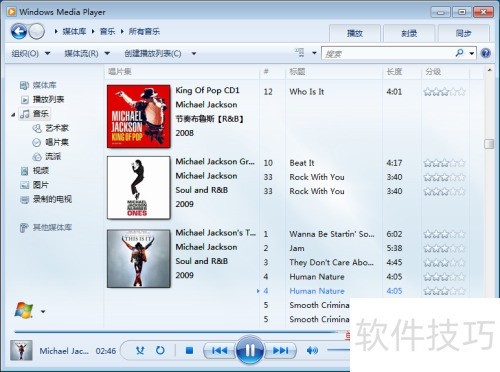Pause the playing song
Screen dimensions: 500x372
point(250,350)
